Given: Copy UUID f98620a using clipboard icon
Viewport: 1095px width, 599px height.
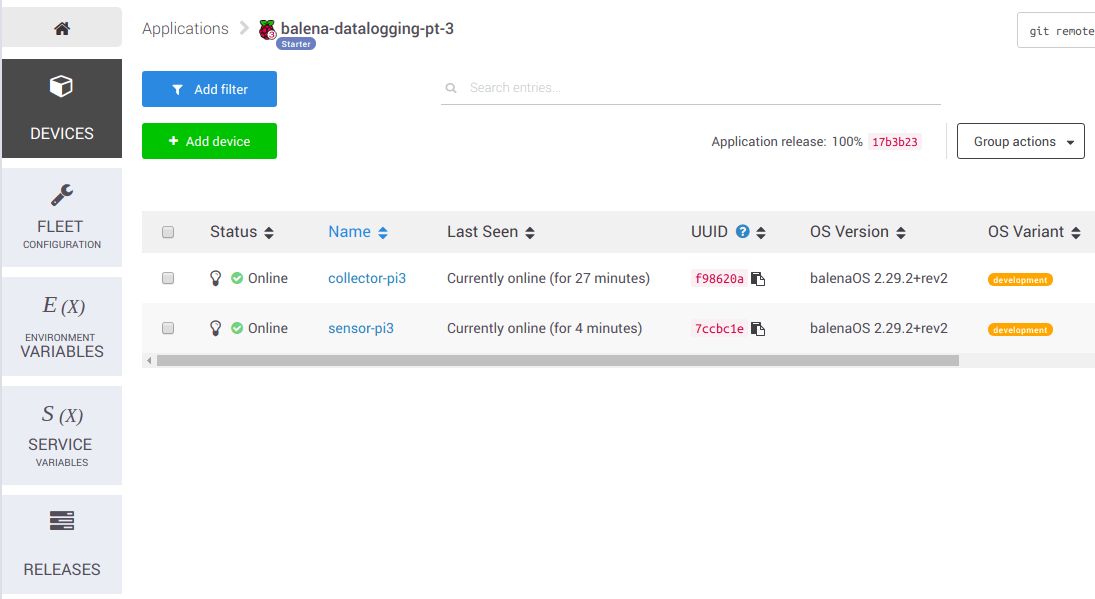Looking at the screenshot, I should pyautogui.click(x=758, y=279).
